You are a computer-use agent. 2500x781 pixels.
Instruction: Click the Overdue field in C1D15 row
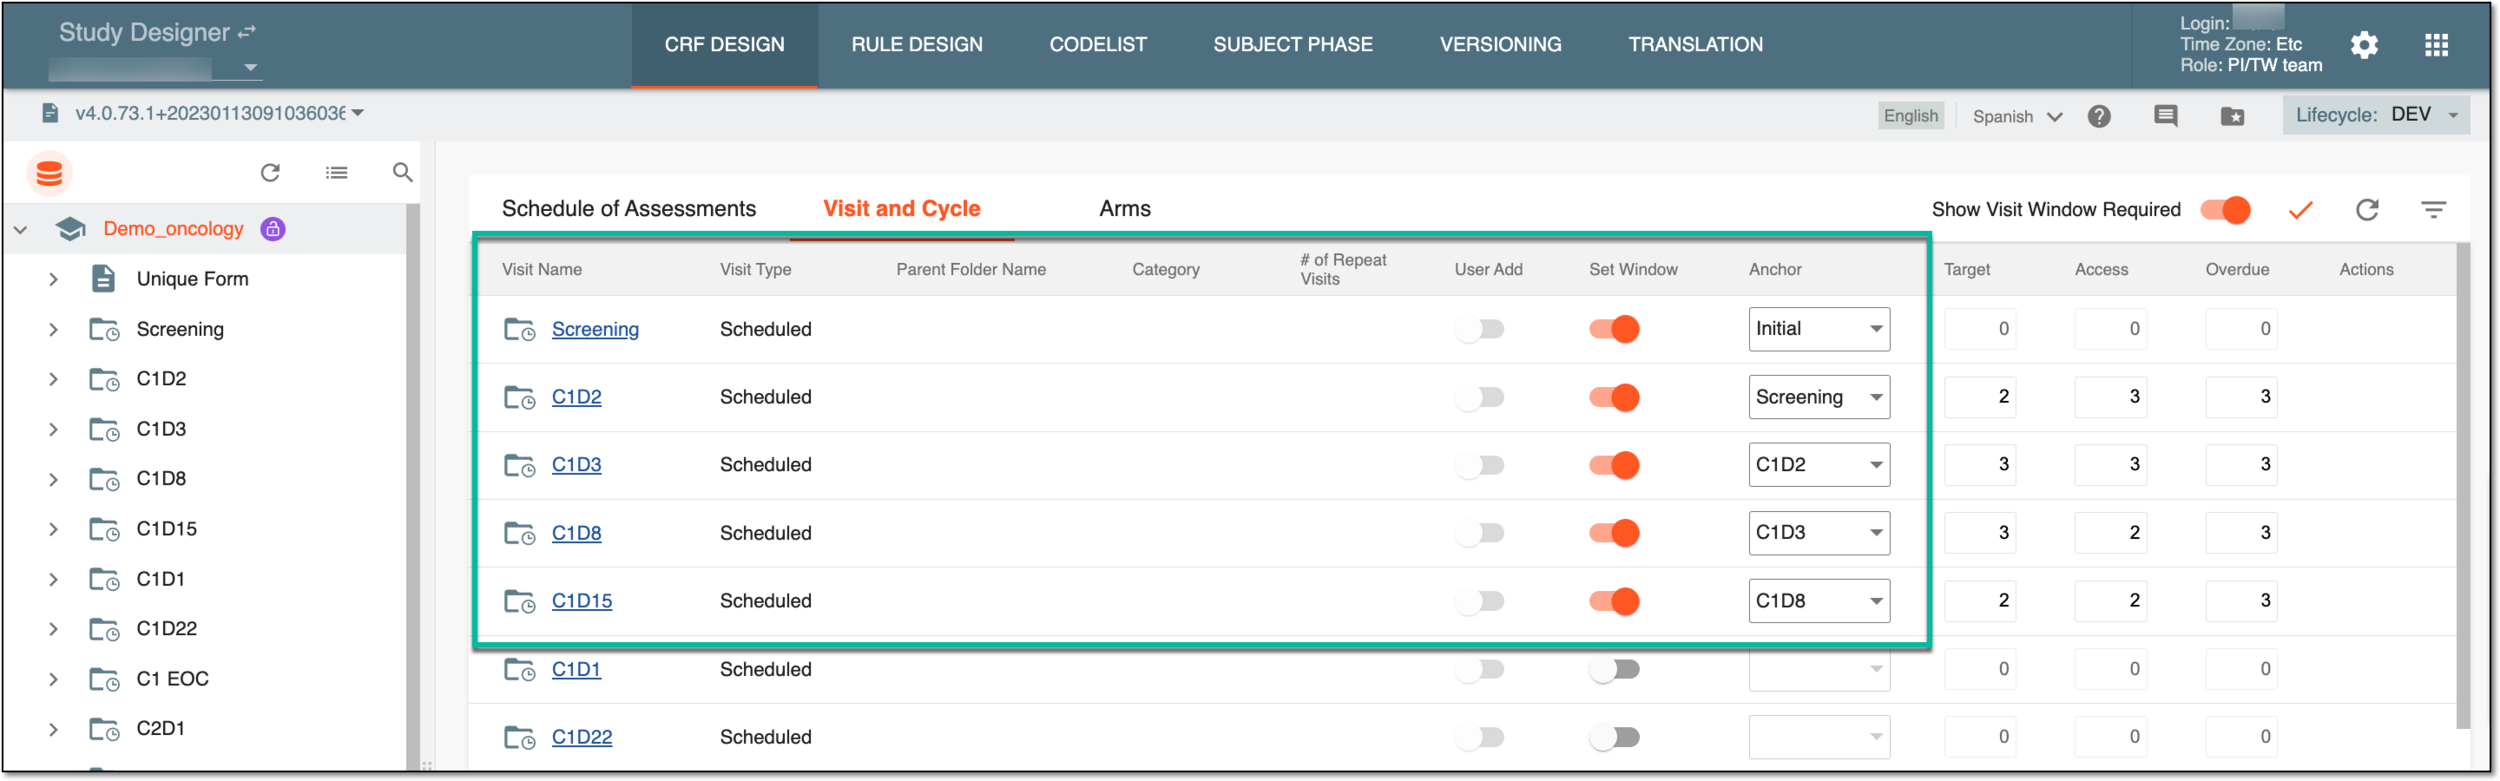pos(2241,601)
